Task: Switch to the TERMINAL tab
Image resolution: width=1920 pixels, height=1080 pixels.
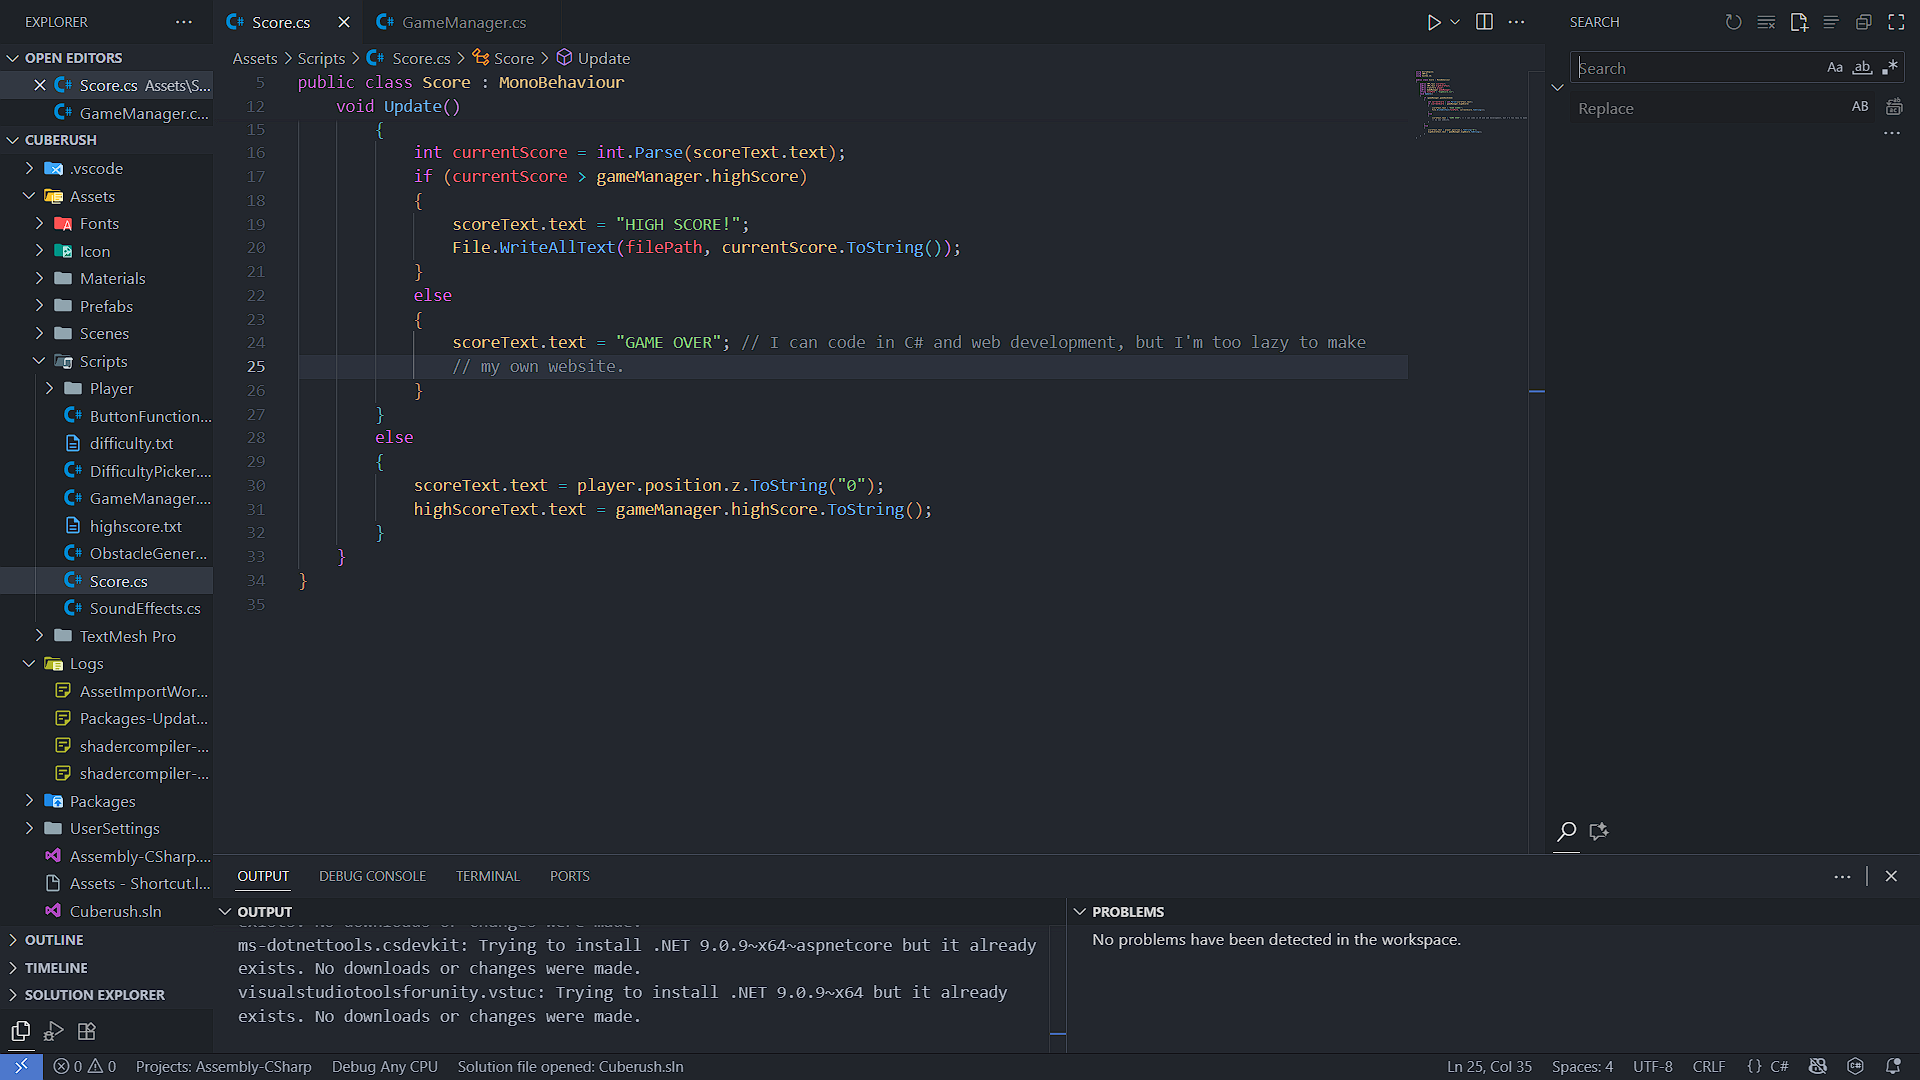Action: pyautogui.click(x=487, y=876)
